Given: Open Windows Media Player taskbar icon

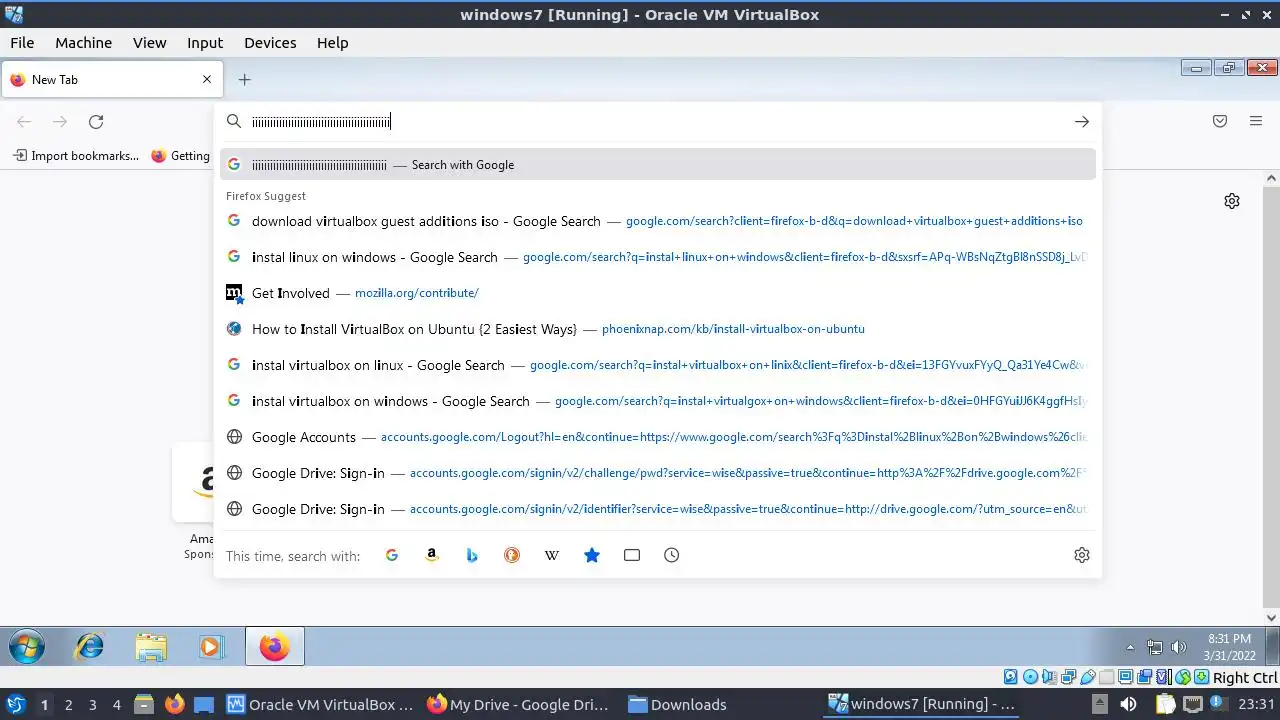Looking at the screenshot, I should coord(210,647).
